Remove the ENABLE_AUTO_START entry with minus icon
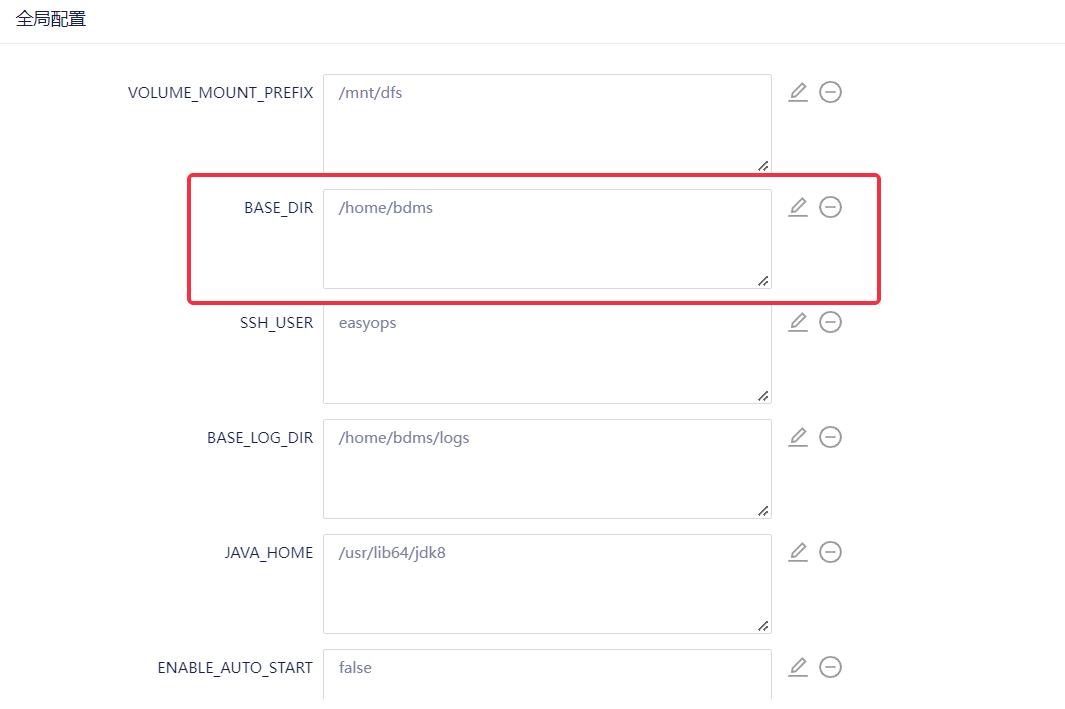1065x709 pixels. tap(830, 667)
